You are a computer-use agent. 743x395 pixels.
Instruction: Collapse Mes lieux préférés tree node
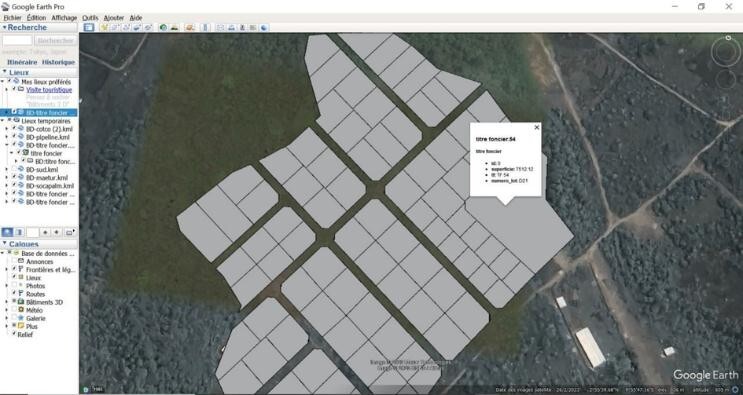point(2,82)
